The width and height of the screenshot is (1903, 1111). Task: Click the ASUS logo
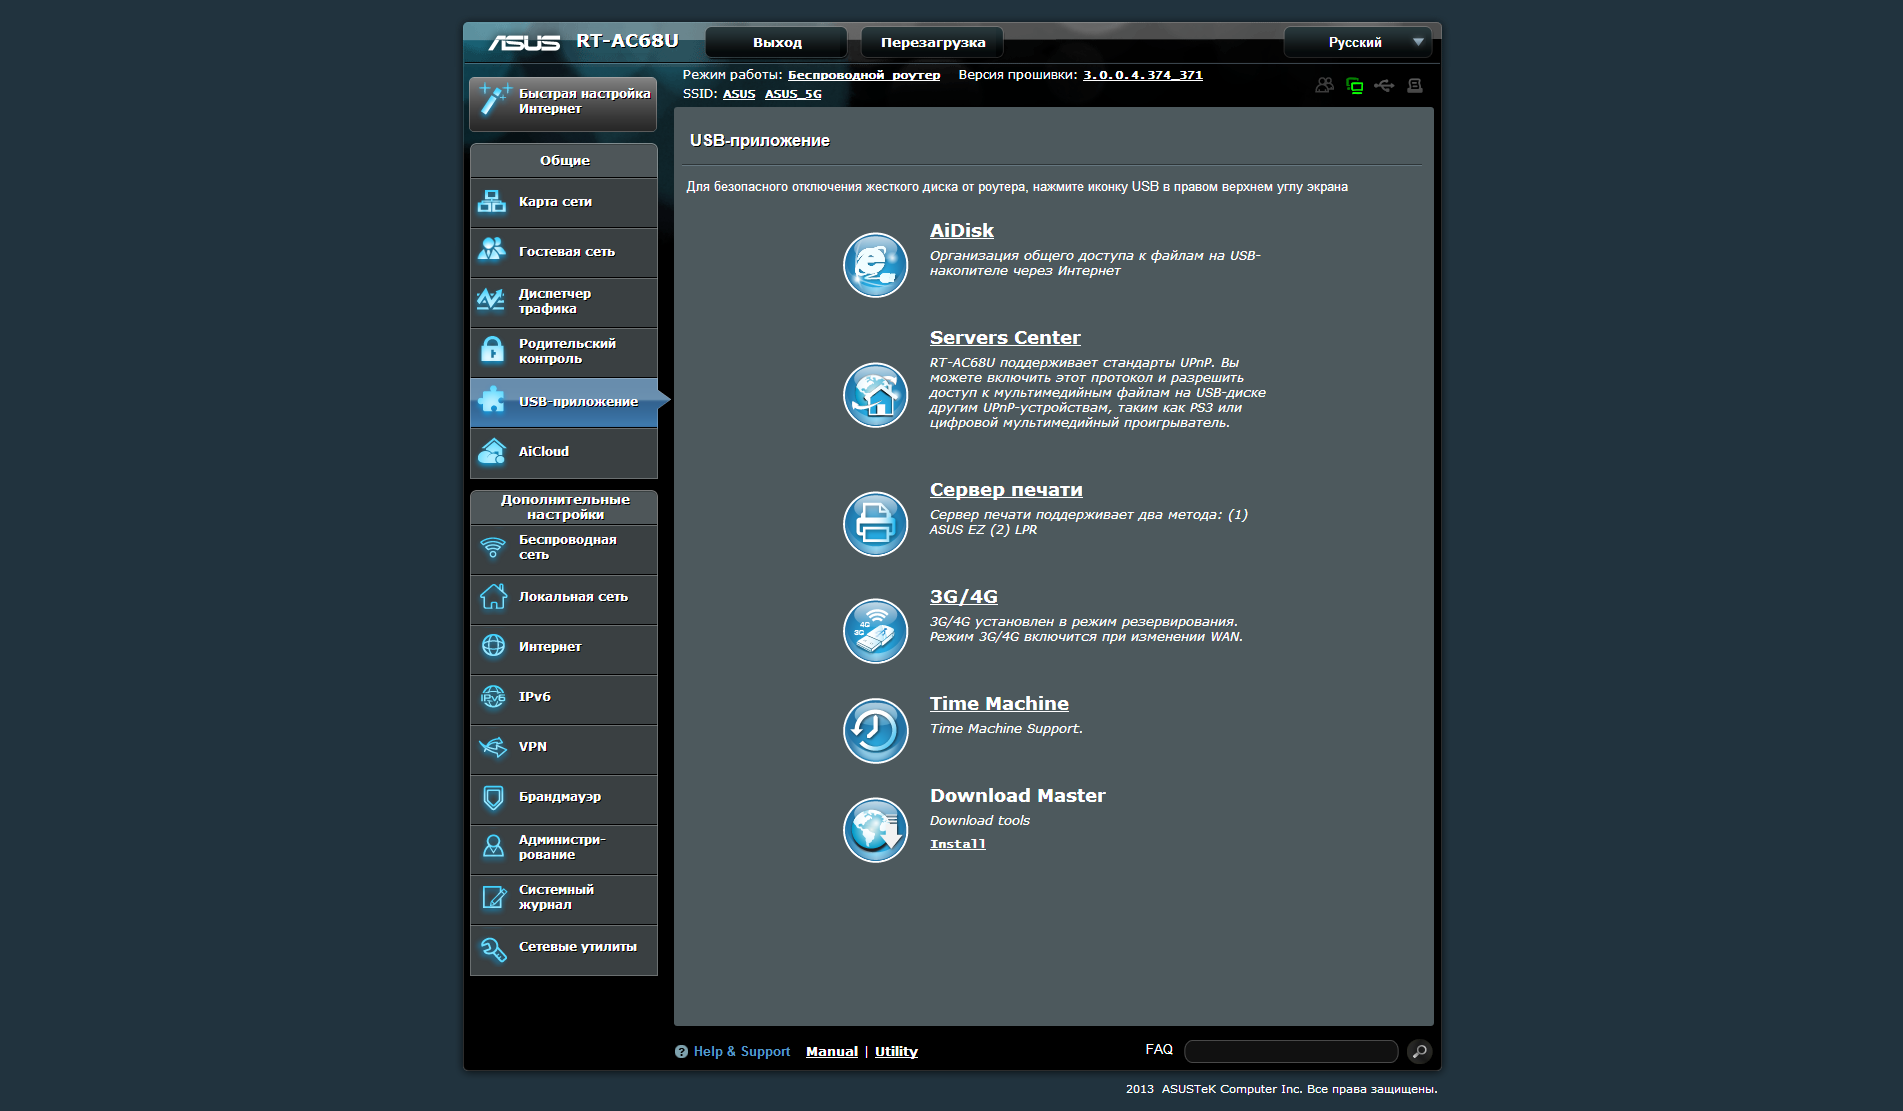524,42
